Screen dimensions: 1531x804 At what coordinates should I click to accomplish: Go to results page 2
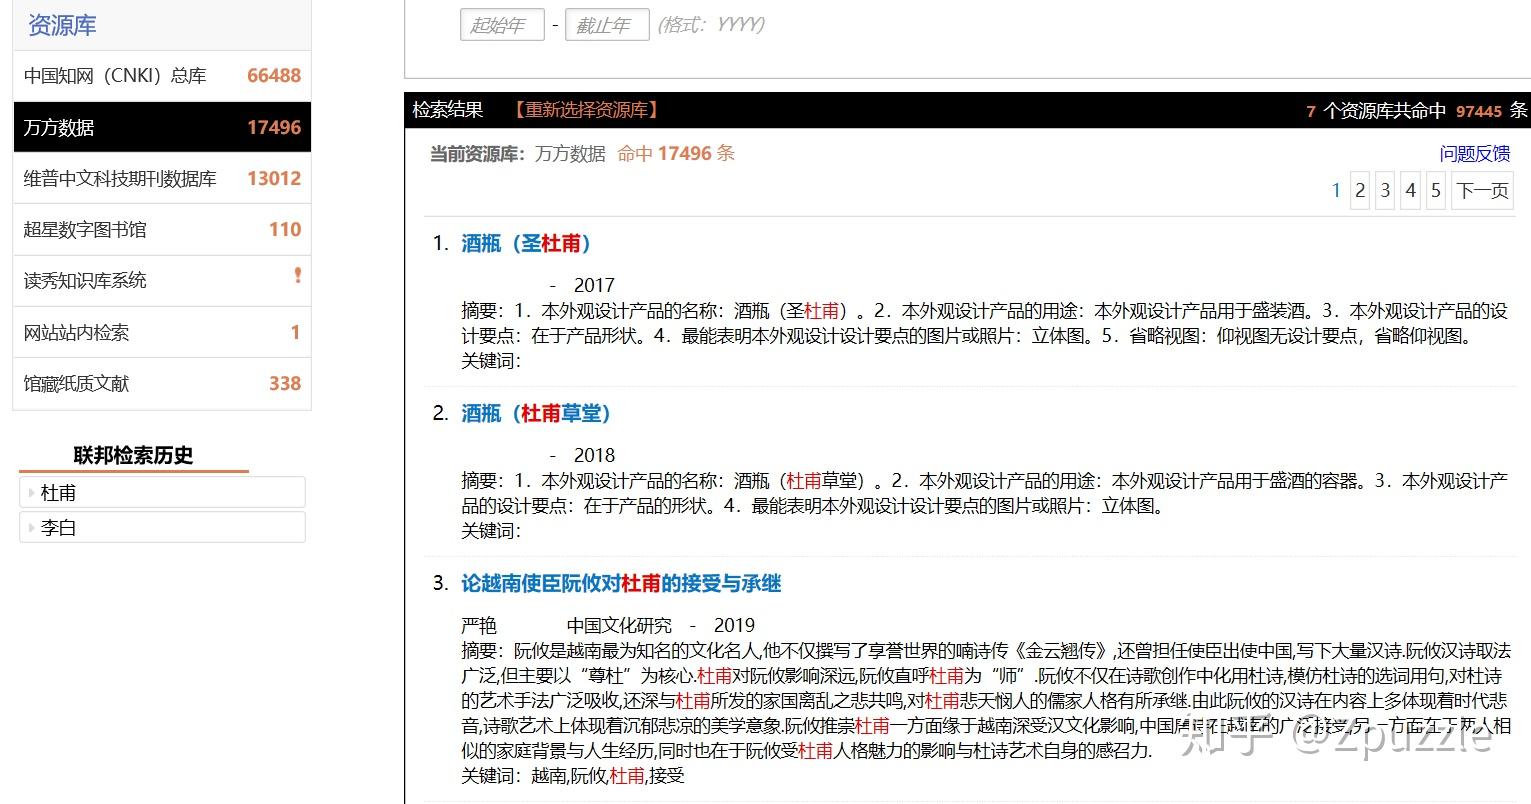pos(1360,190)
